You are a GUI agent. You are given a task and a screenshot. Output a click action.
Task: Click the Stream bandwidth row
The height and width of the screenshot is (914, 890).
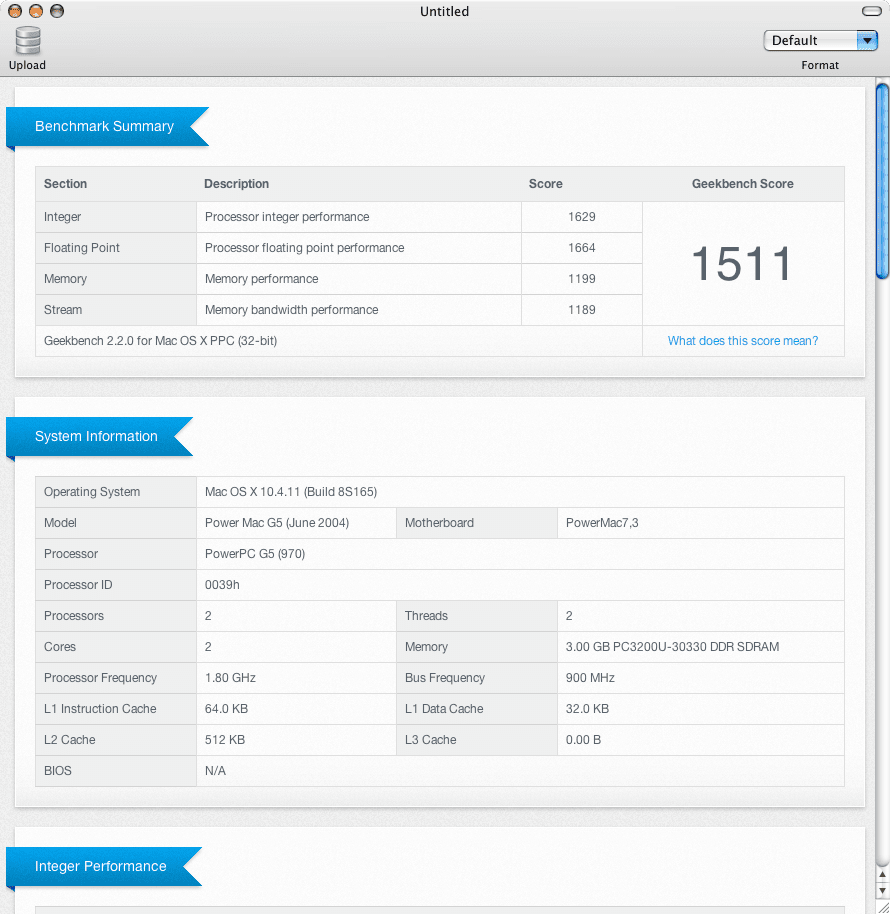coord(300,310)
